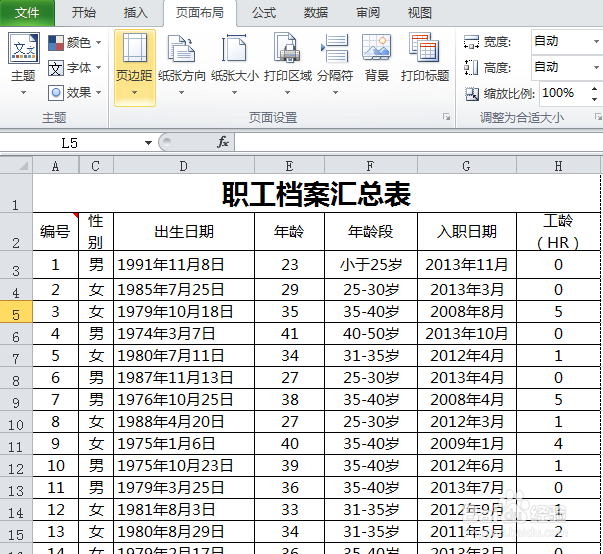Expand the 纸张大小 dropdown arrow

pos(235,93)
